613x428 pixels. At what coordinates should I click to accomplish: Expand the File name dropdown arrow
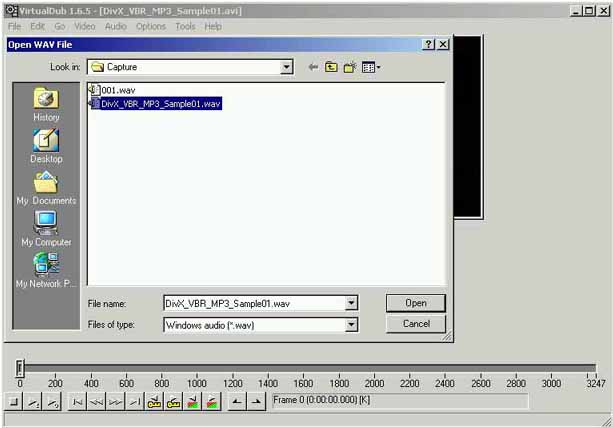pos(351,303)
